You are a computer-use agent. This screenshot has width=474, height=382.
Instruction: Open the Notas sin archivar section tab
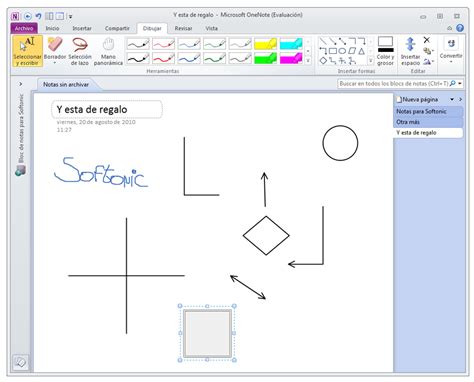click(x=66, y=85)
